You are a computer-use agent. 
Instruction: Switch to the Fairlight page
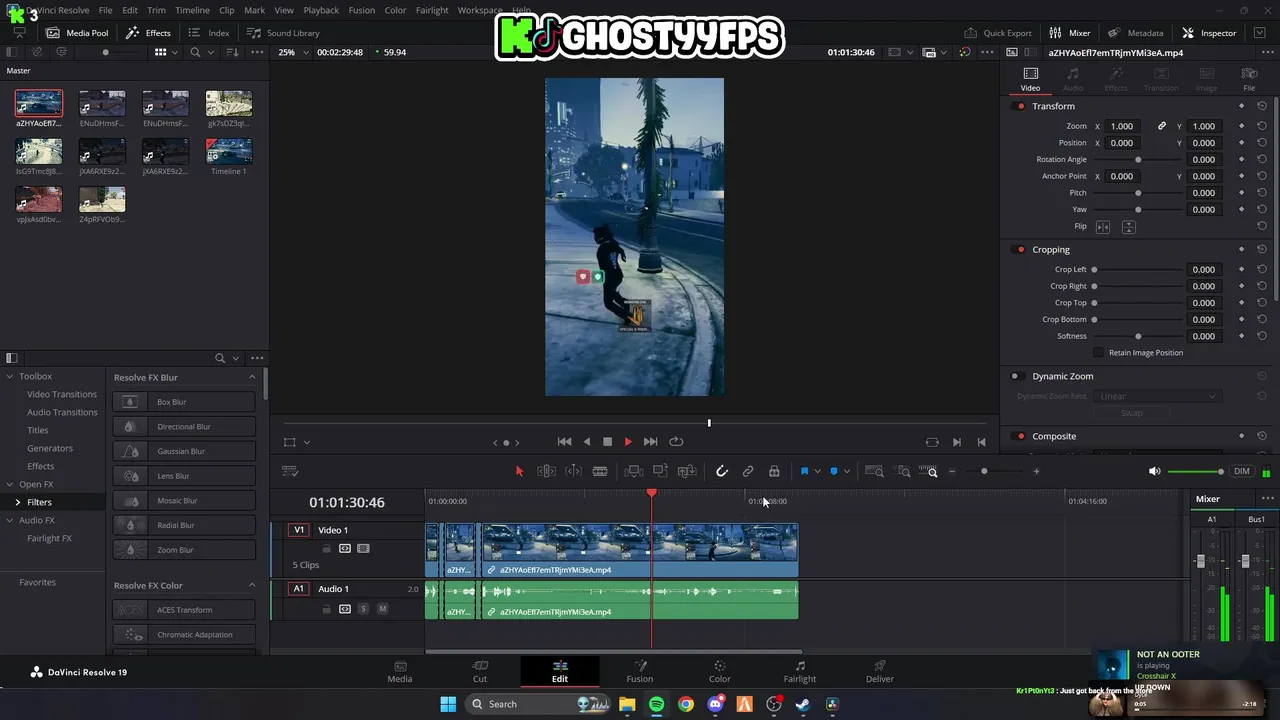[x=800, y=672]
